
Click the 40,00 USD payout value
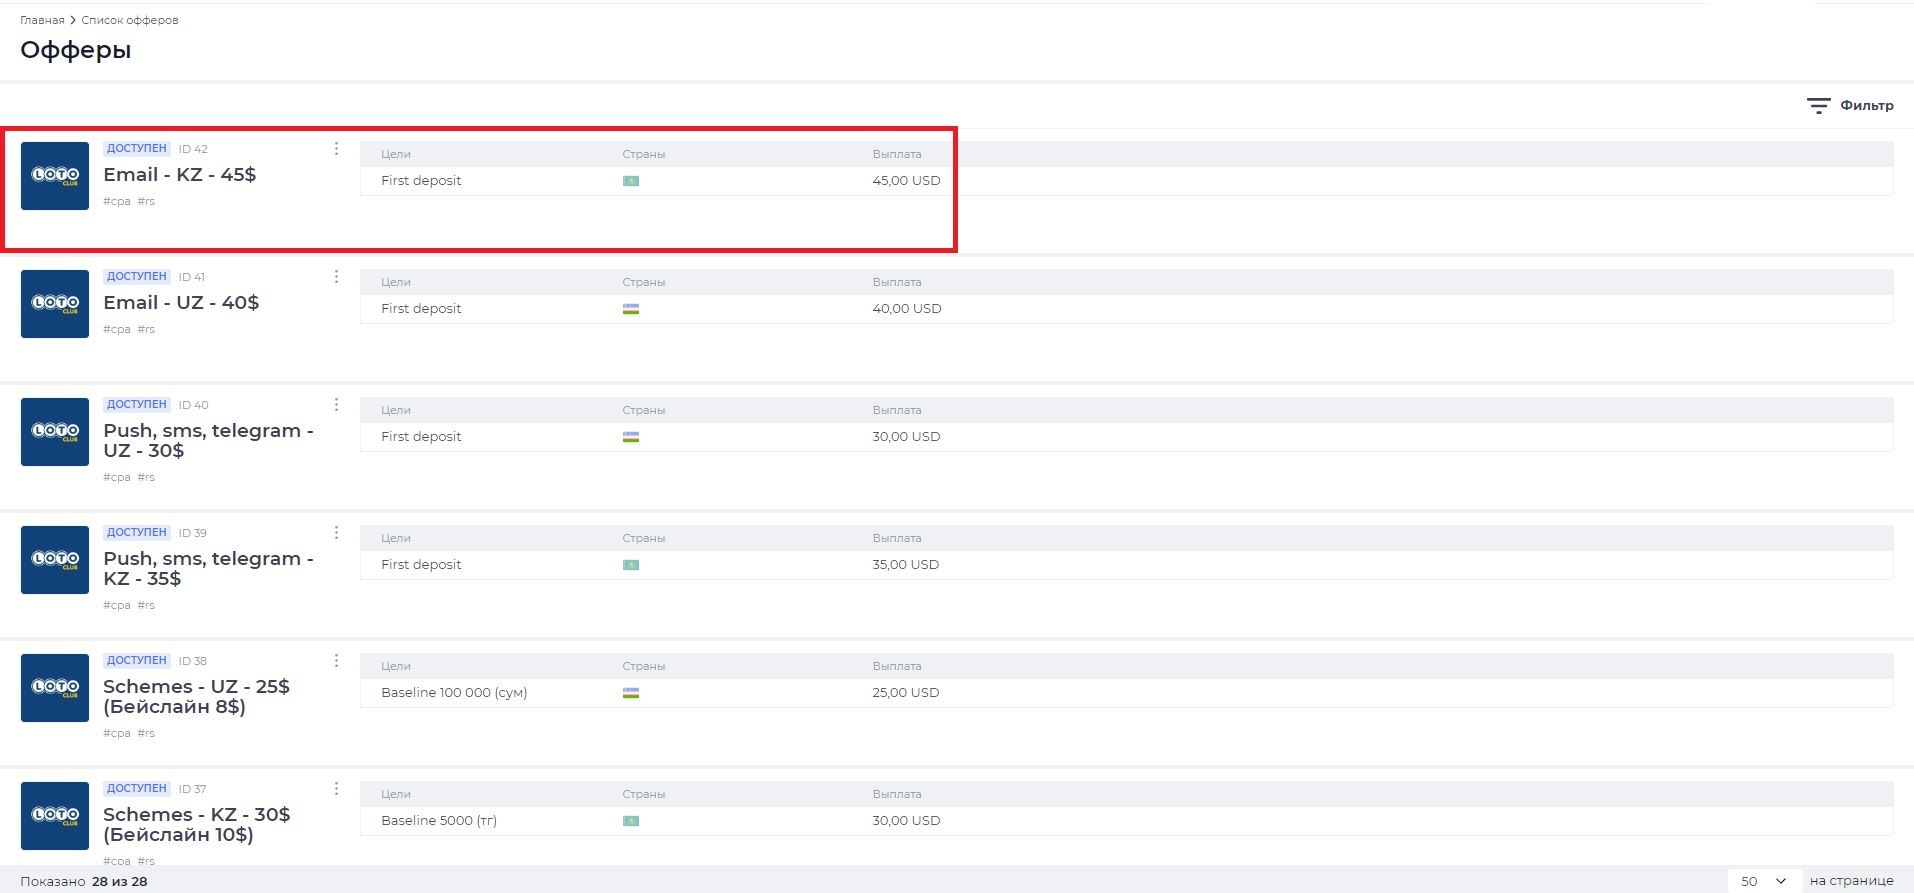pos(907,308)
